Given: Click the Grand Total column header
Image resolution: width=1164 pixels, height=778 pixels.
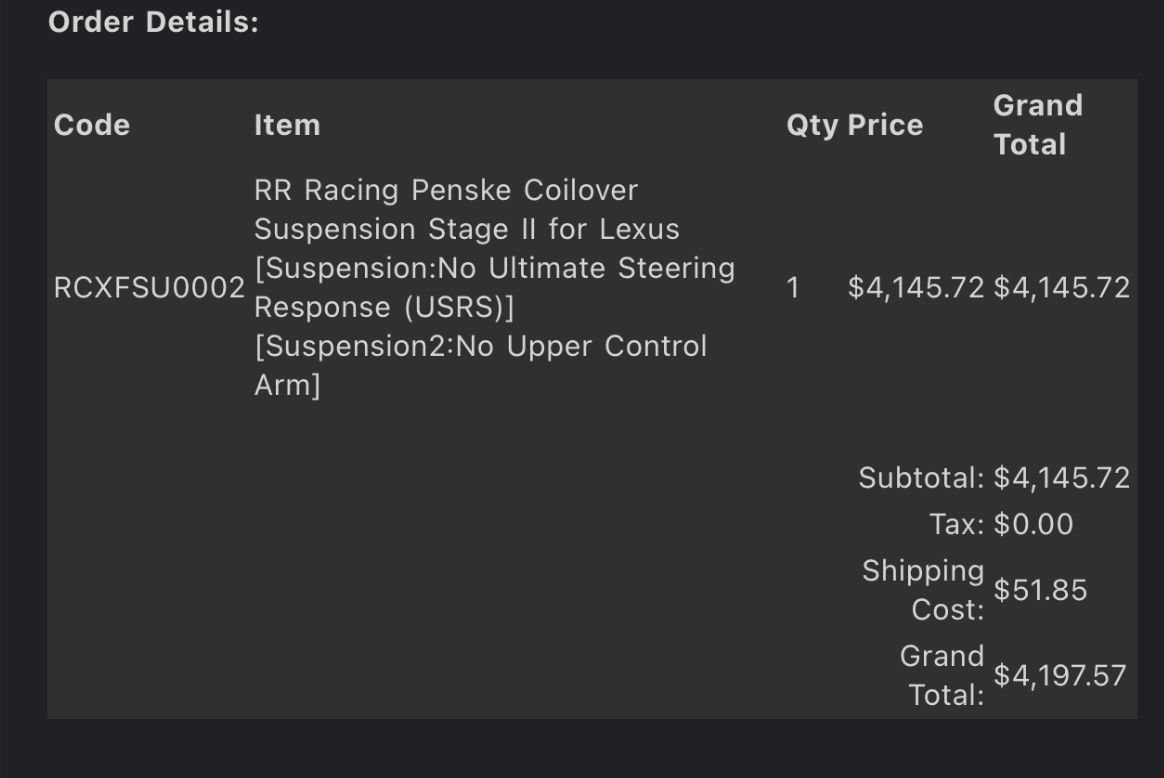Looking at the screenshot, I should pyautogui.click(x=1037, y=125).
